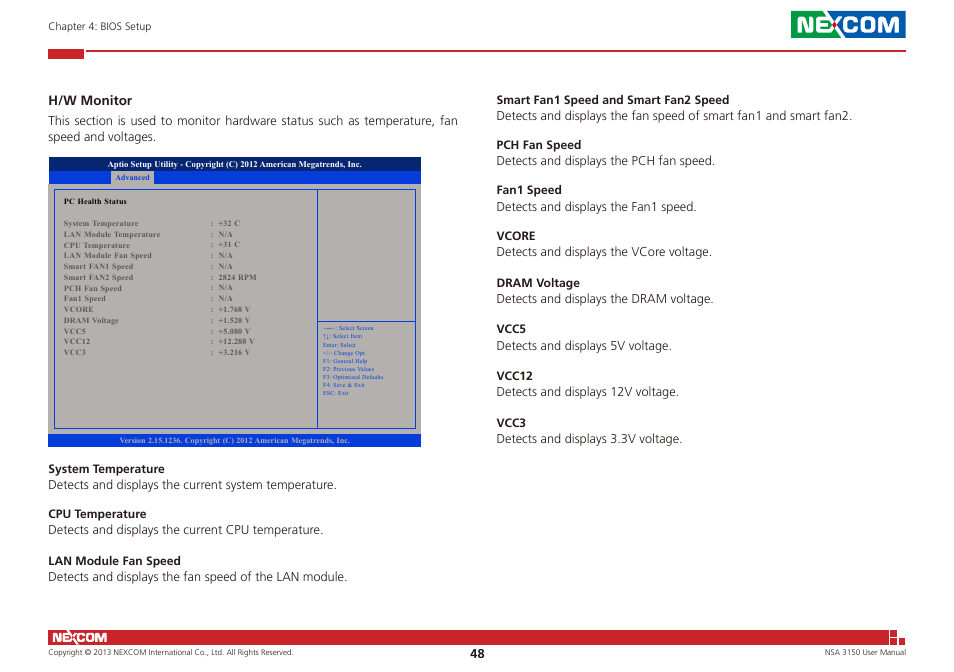Click the Aptio Setup Utility title bar
Image resolution: width=954 pixels, height=672 pixels.
[x=234, y=163]
